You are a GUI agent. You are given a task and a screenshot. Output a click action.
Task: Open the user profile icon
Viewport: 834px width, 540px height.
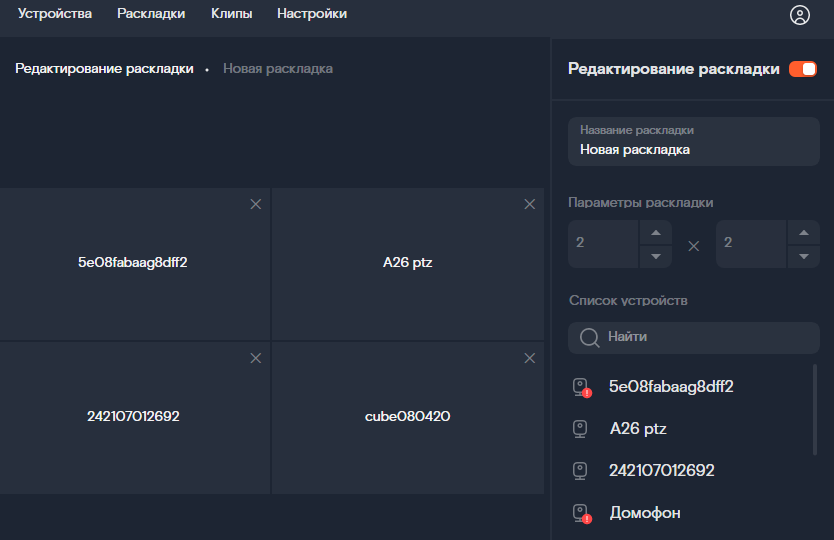click(799, 15)
